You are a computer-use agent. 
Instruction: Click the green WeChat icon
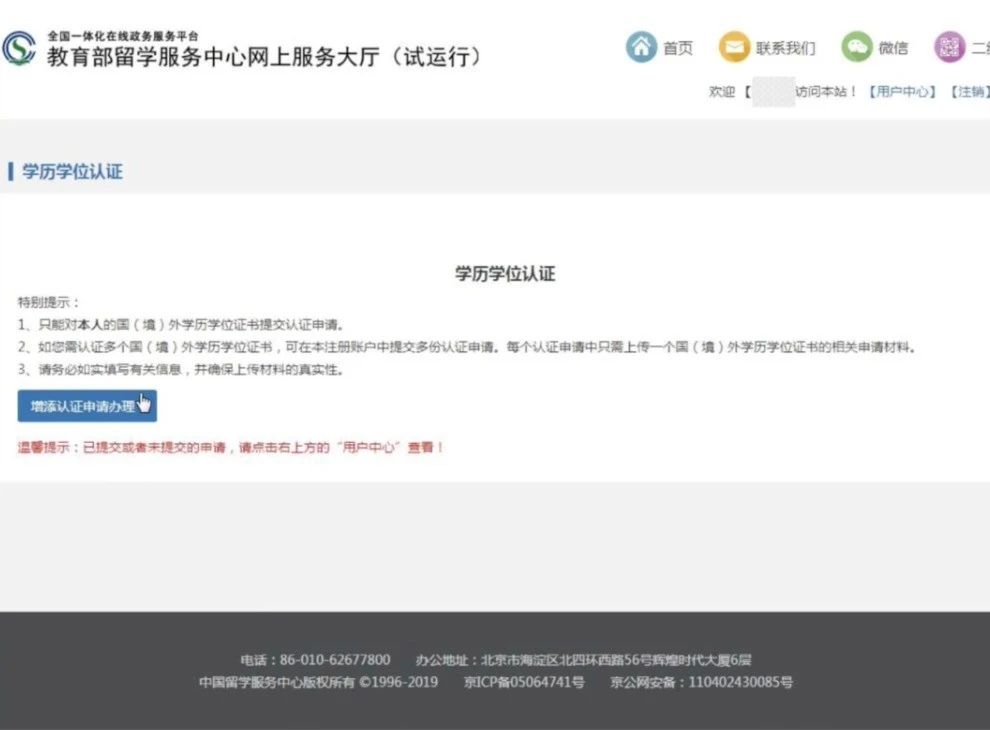[x=857, y=47]
